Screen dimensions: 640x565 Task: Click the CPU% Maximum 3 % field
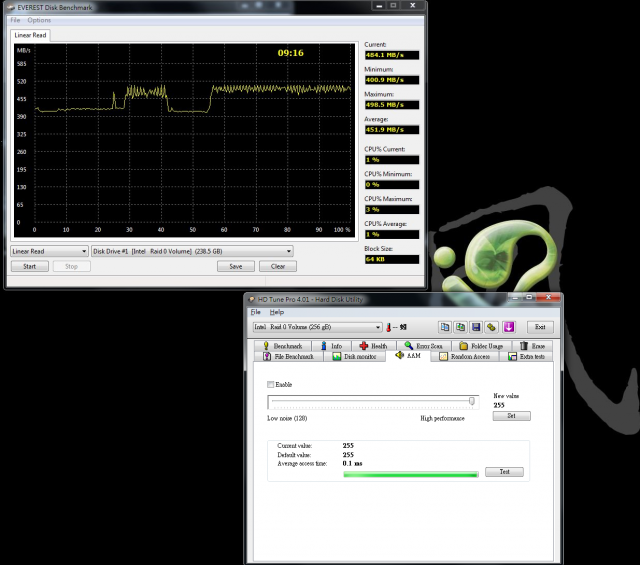click(x=392, y=209)
